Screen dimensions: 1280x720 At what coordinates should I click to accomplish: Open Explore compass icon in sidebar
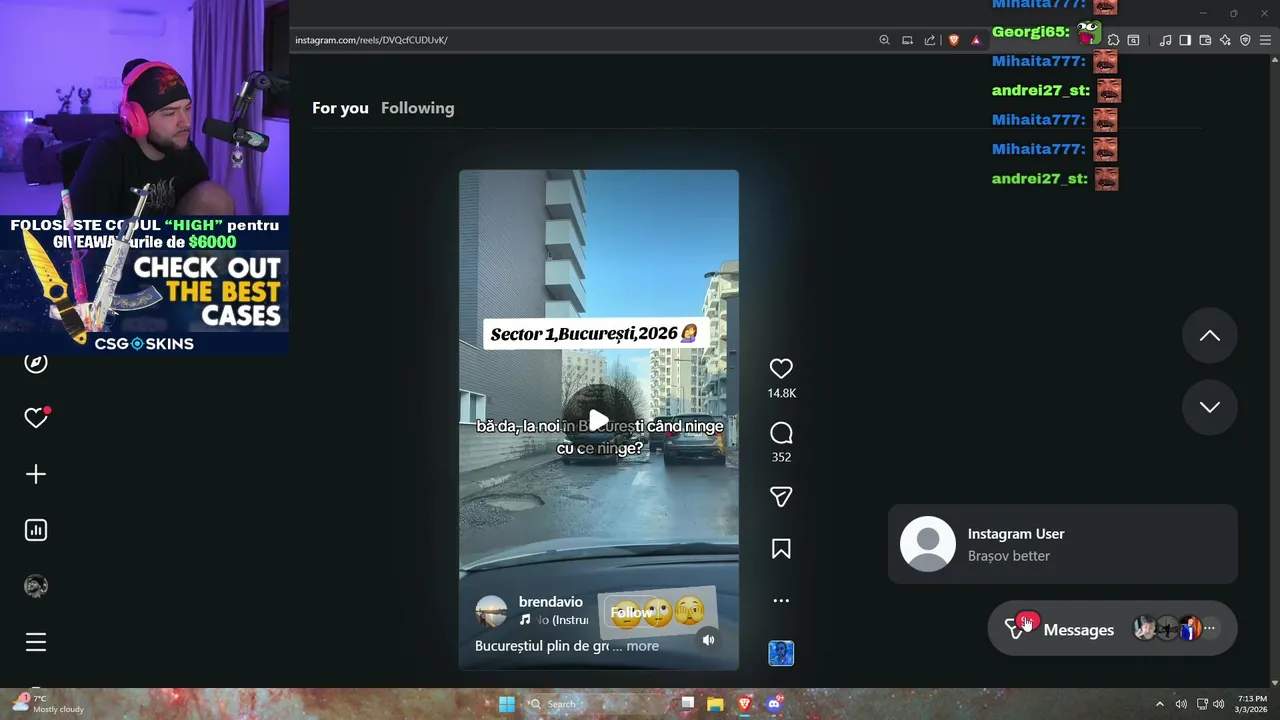[36, 363]
